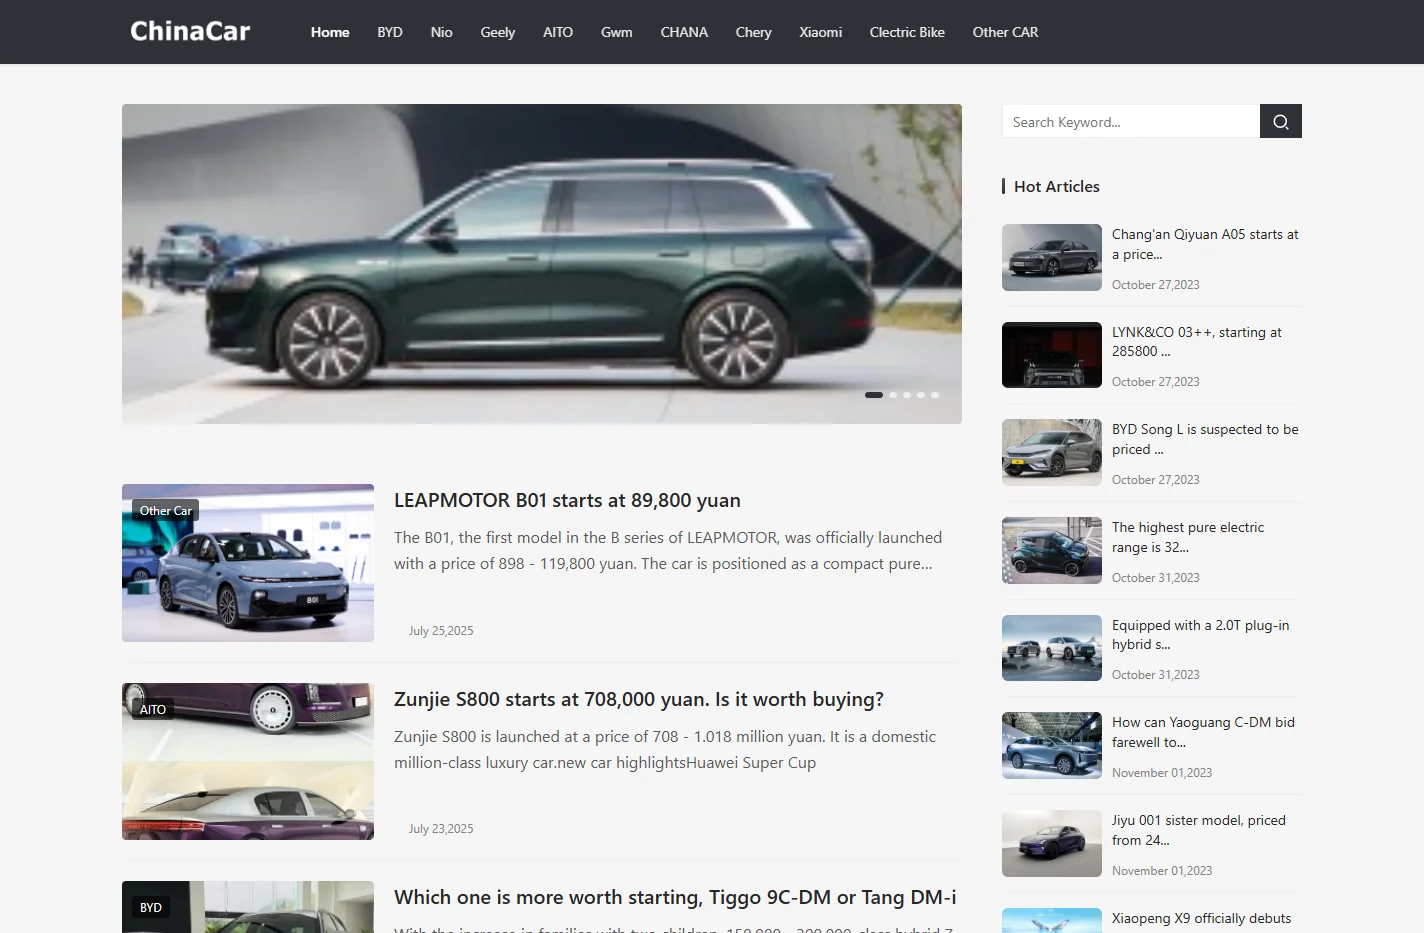The image size is (1424, 933).
Task: Click the highest pure electric range thumbnail
Action: (x=1052, y=550)
